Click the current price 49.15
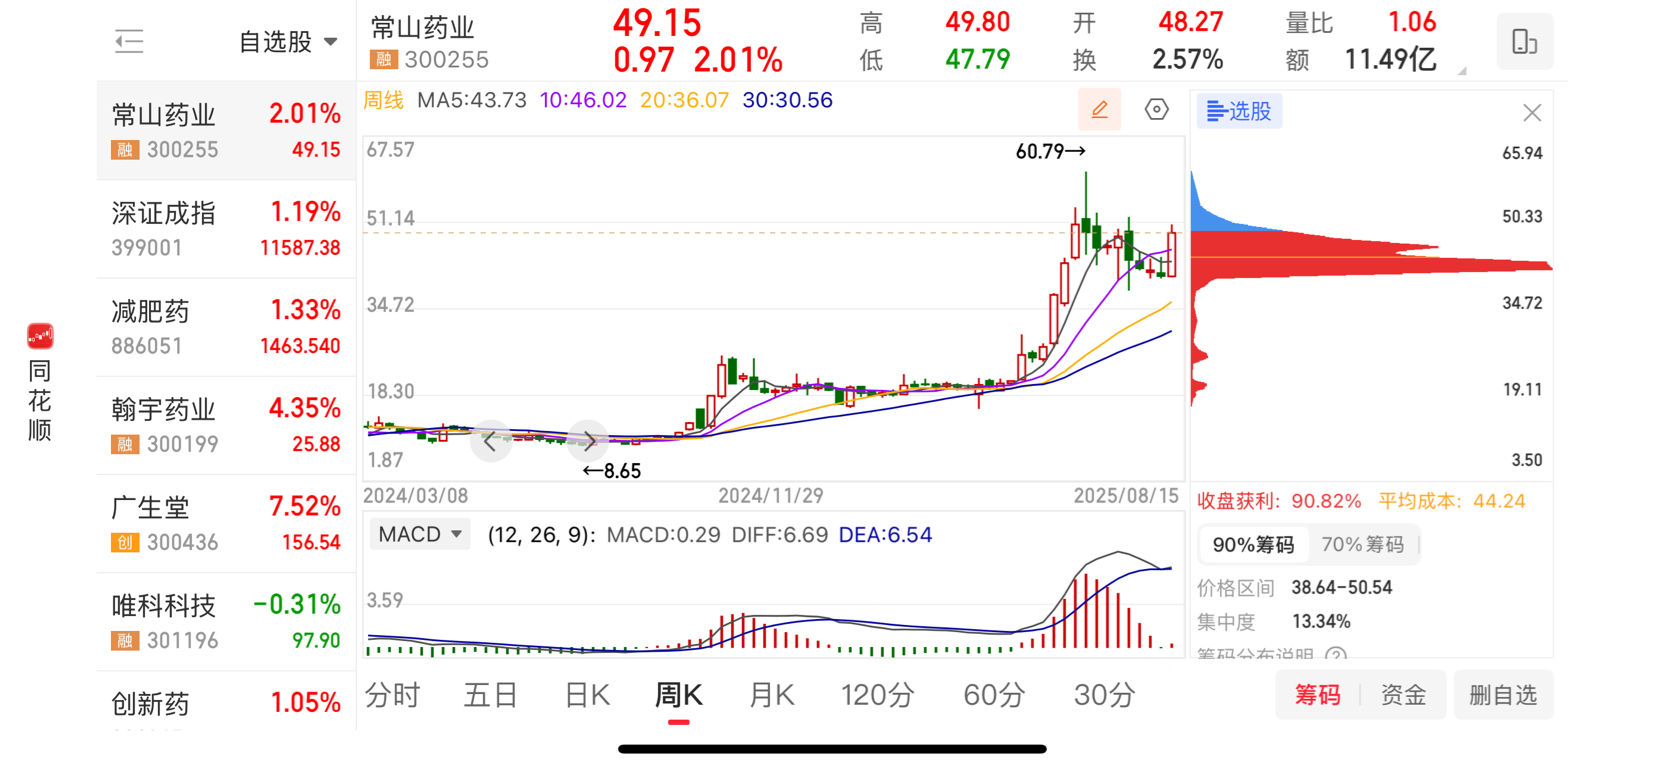 [x=657, y=22]
